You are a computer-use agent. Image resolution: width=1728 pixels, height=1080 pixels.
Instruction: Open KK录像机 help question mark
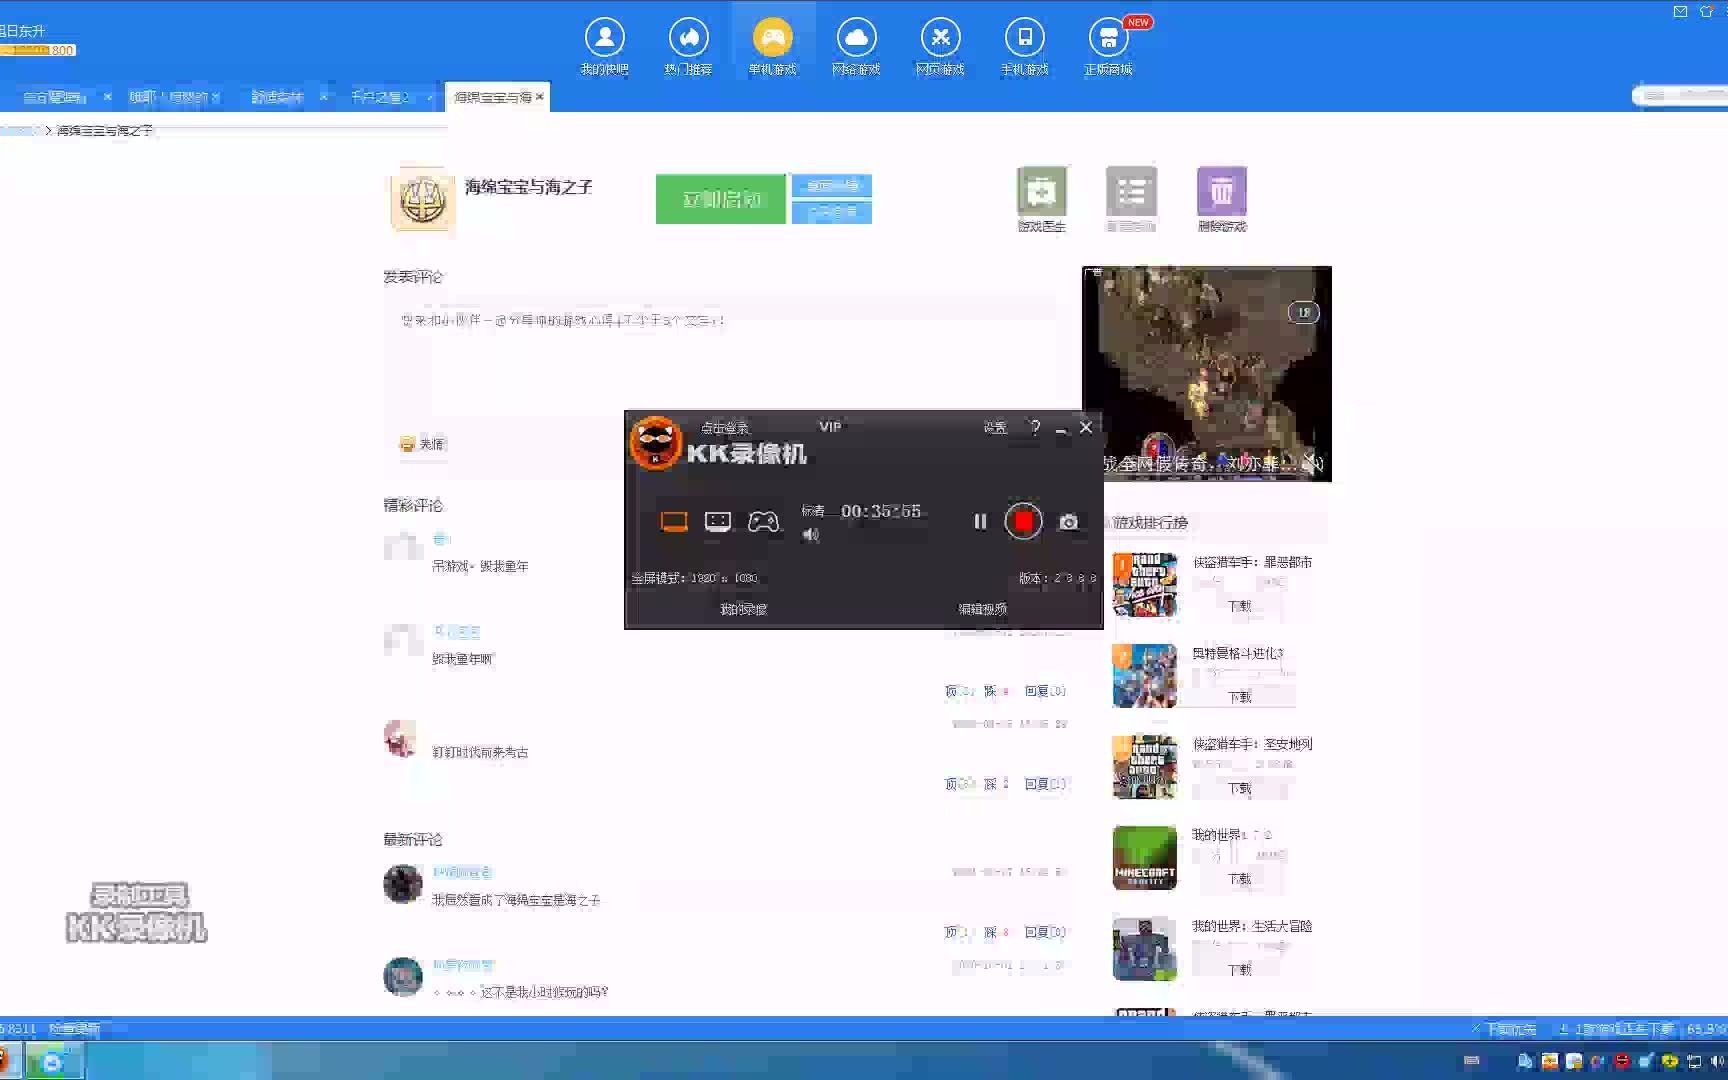(x=1035, y=428)
